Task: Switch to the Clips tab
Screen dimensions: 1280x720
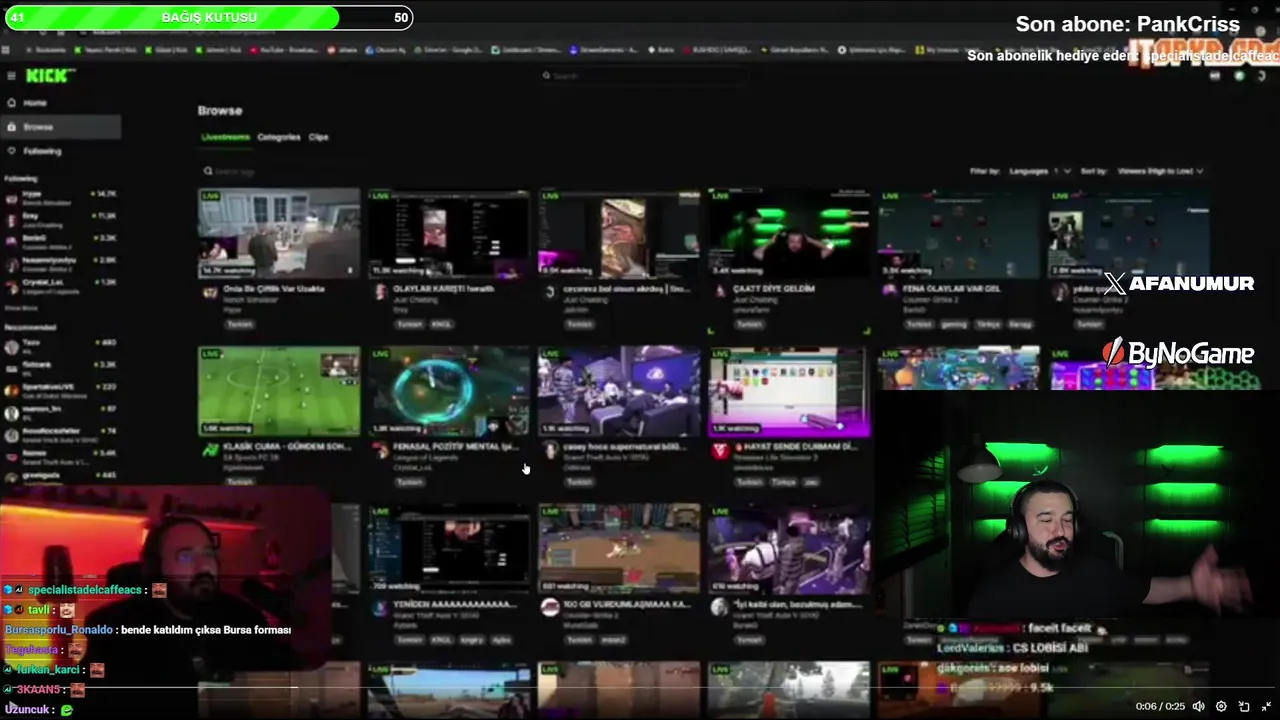Action: pos(318,137)
